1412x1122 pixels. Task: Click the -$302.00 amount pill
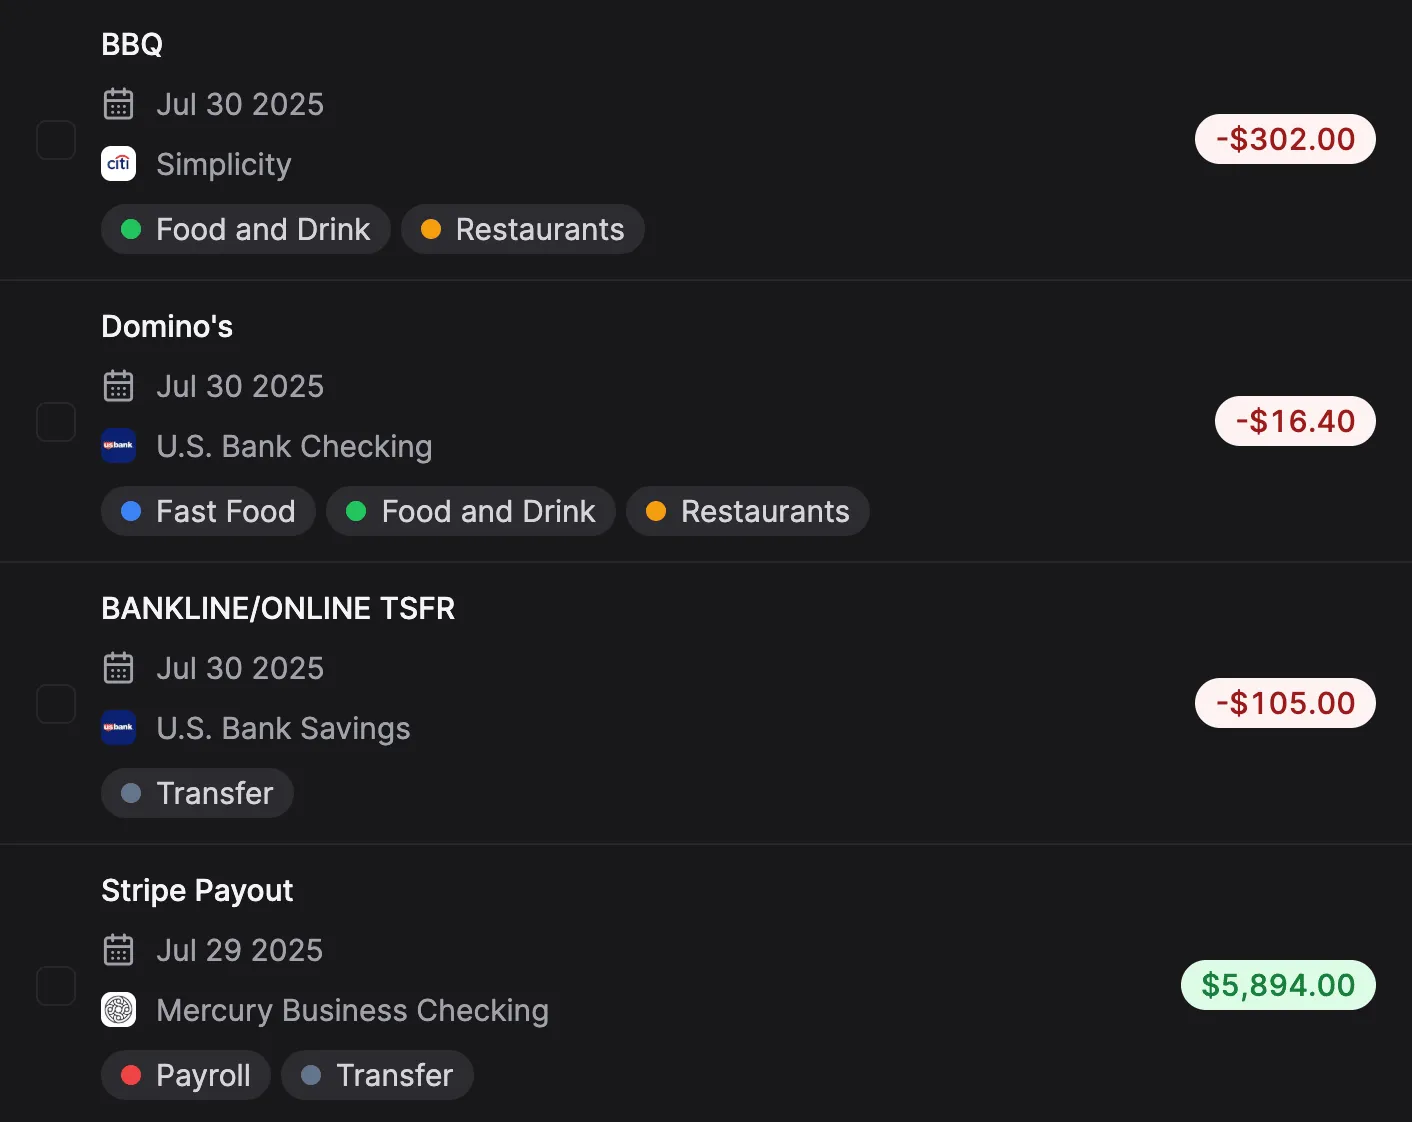click(1285, 139)
